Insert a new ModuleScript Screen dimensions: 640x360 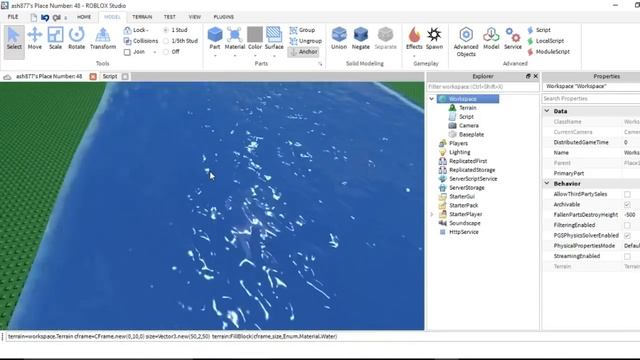click(x=548, y=52)
